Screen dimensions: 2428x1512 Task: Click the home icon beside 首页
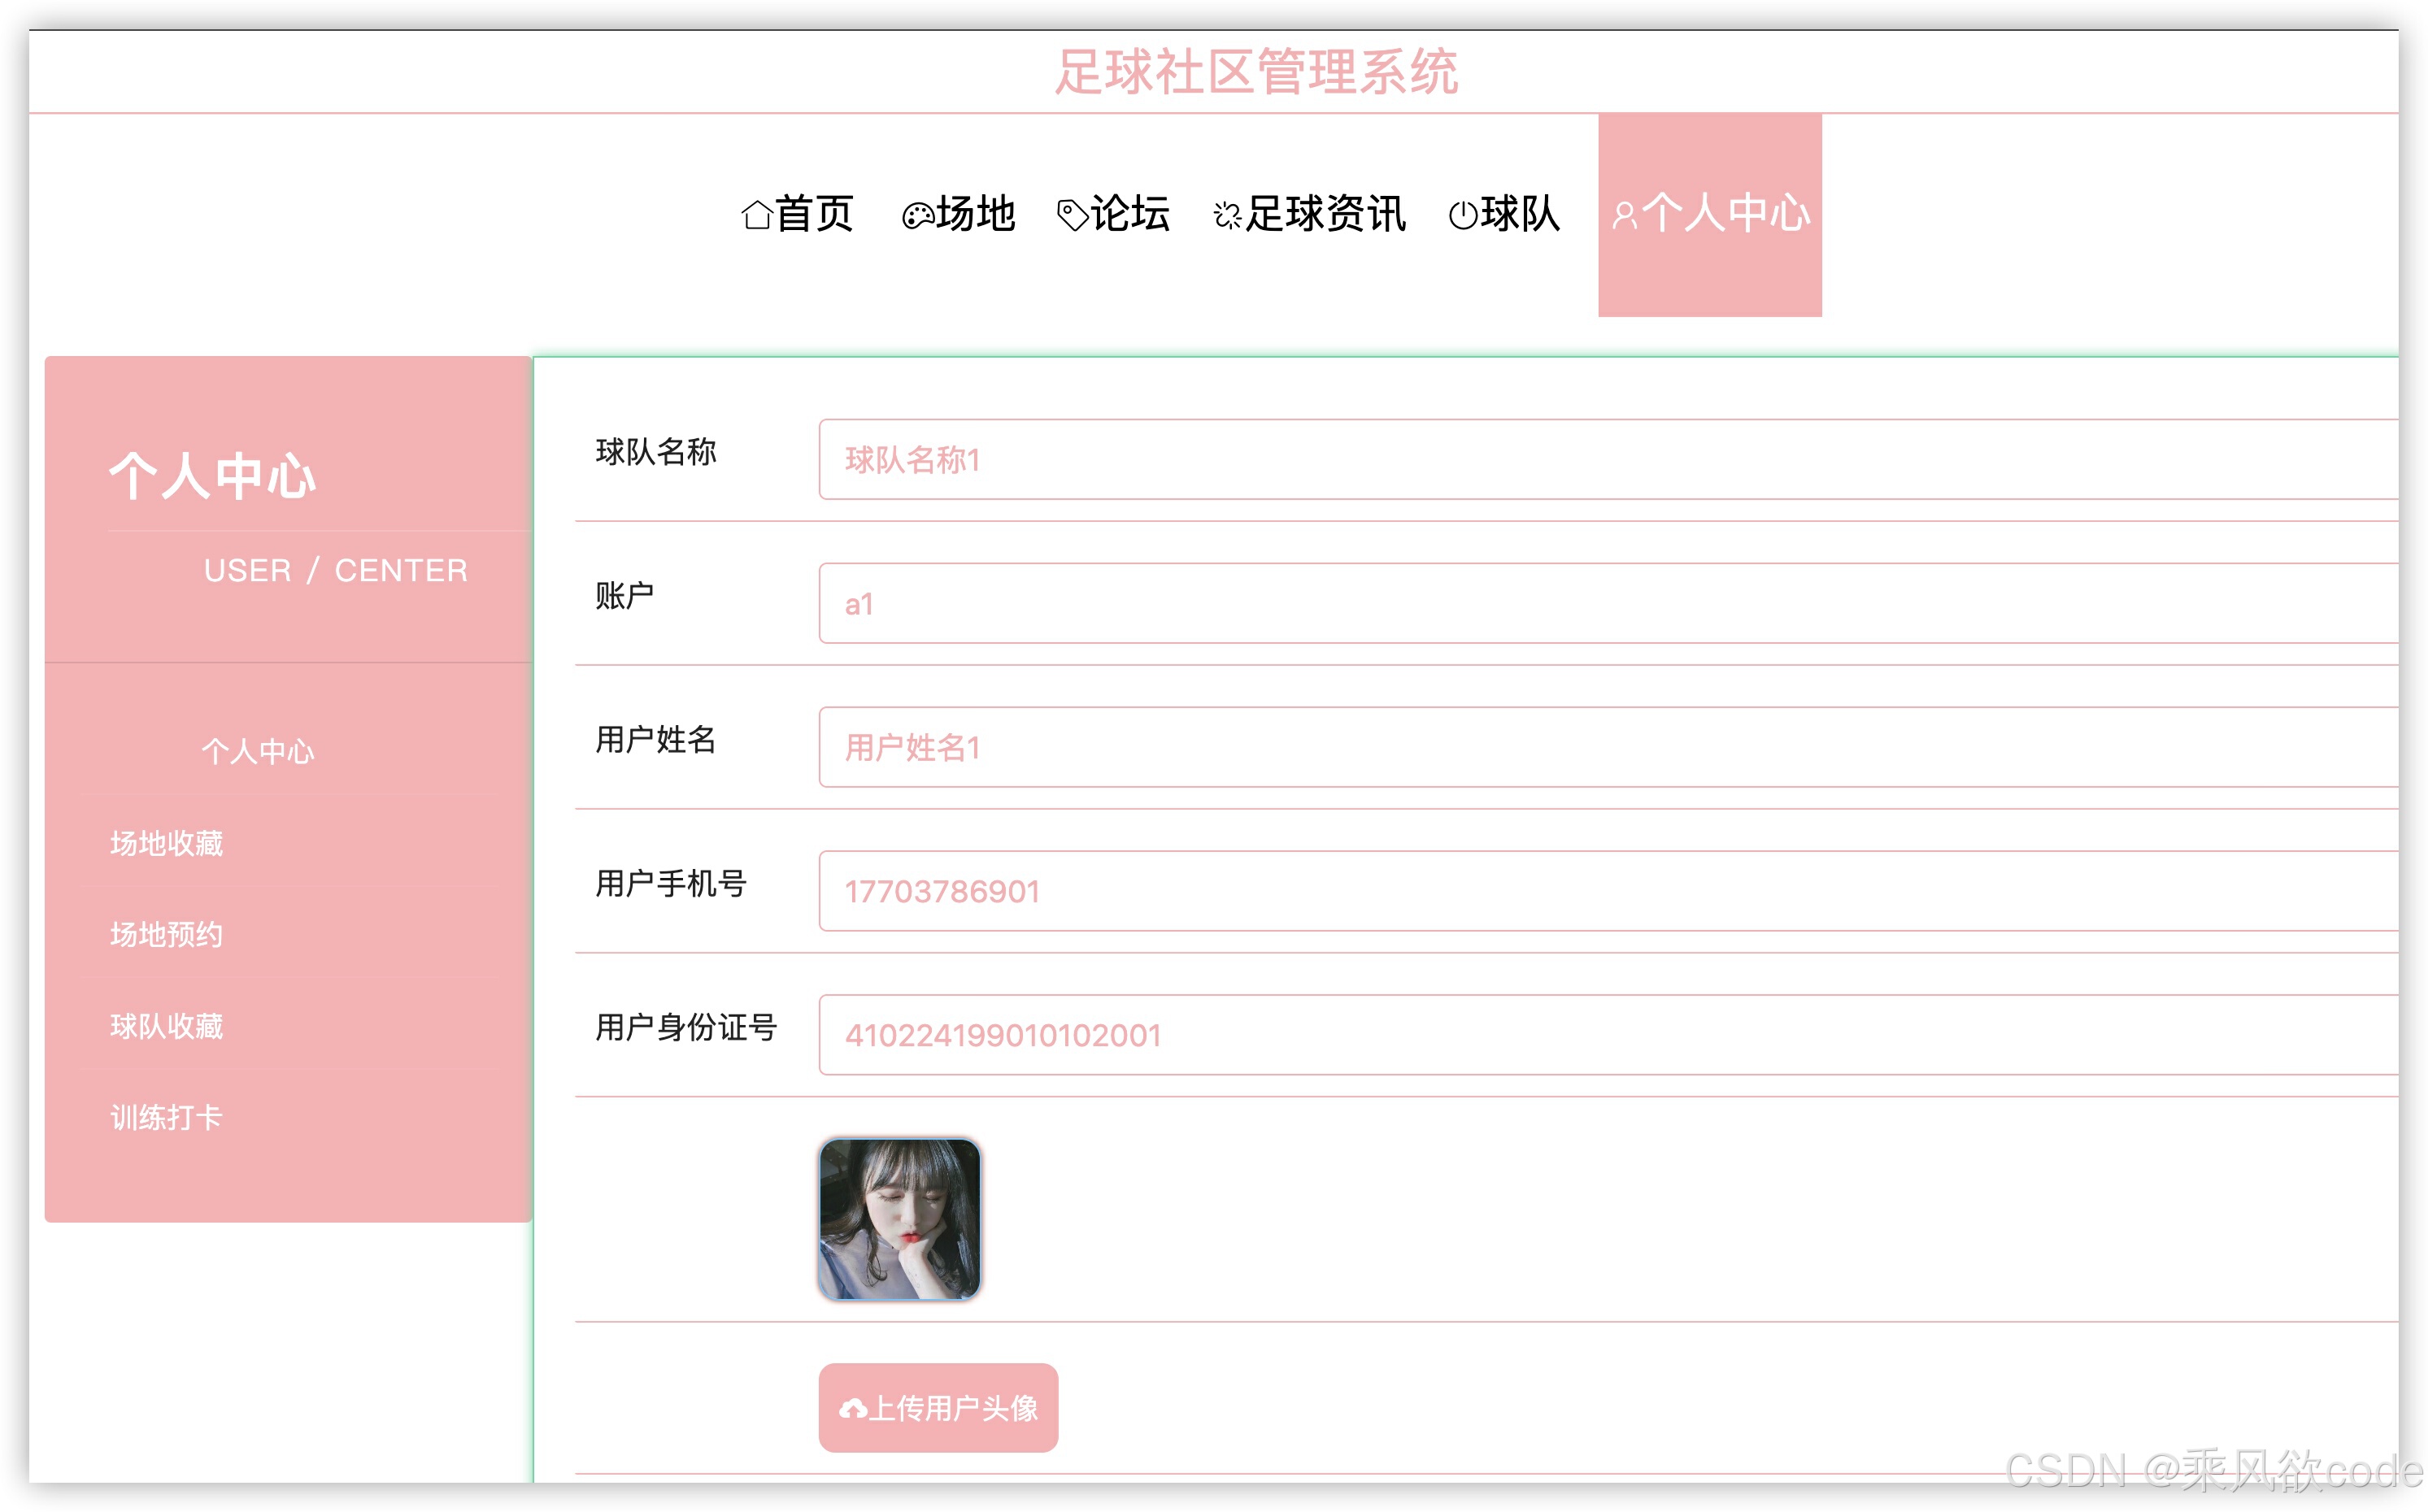pos(757,214)
